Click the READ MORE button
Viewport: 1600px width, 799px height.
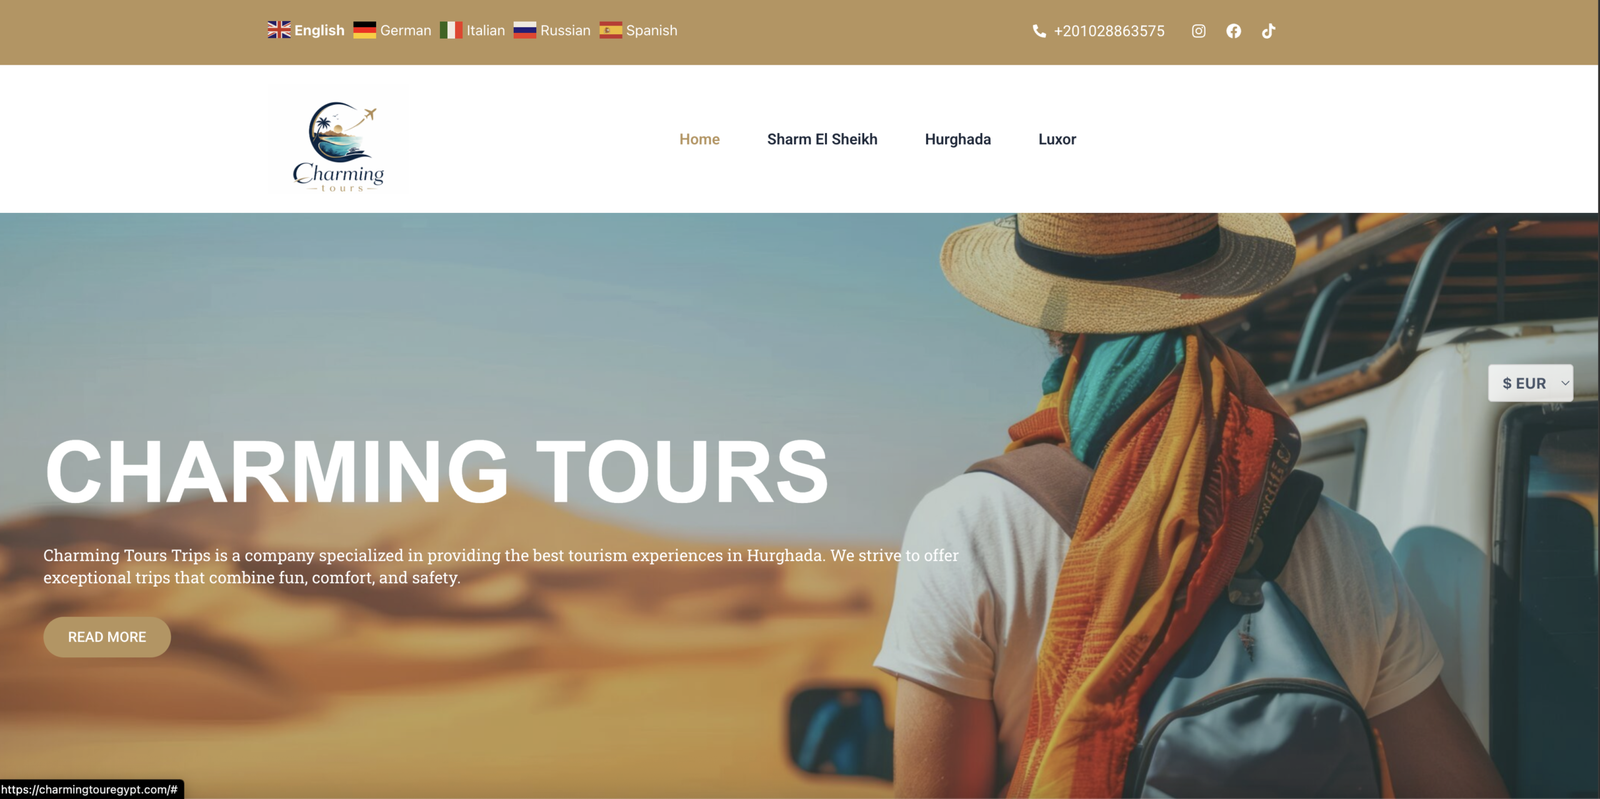(x=107, y=637)
